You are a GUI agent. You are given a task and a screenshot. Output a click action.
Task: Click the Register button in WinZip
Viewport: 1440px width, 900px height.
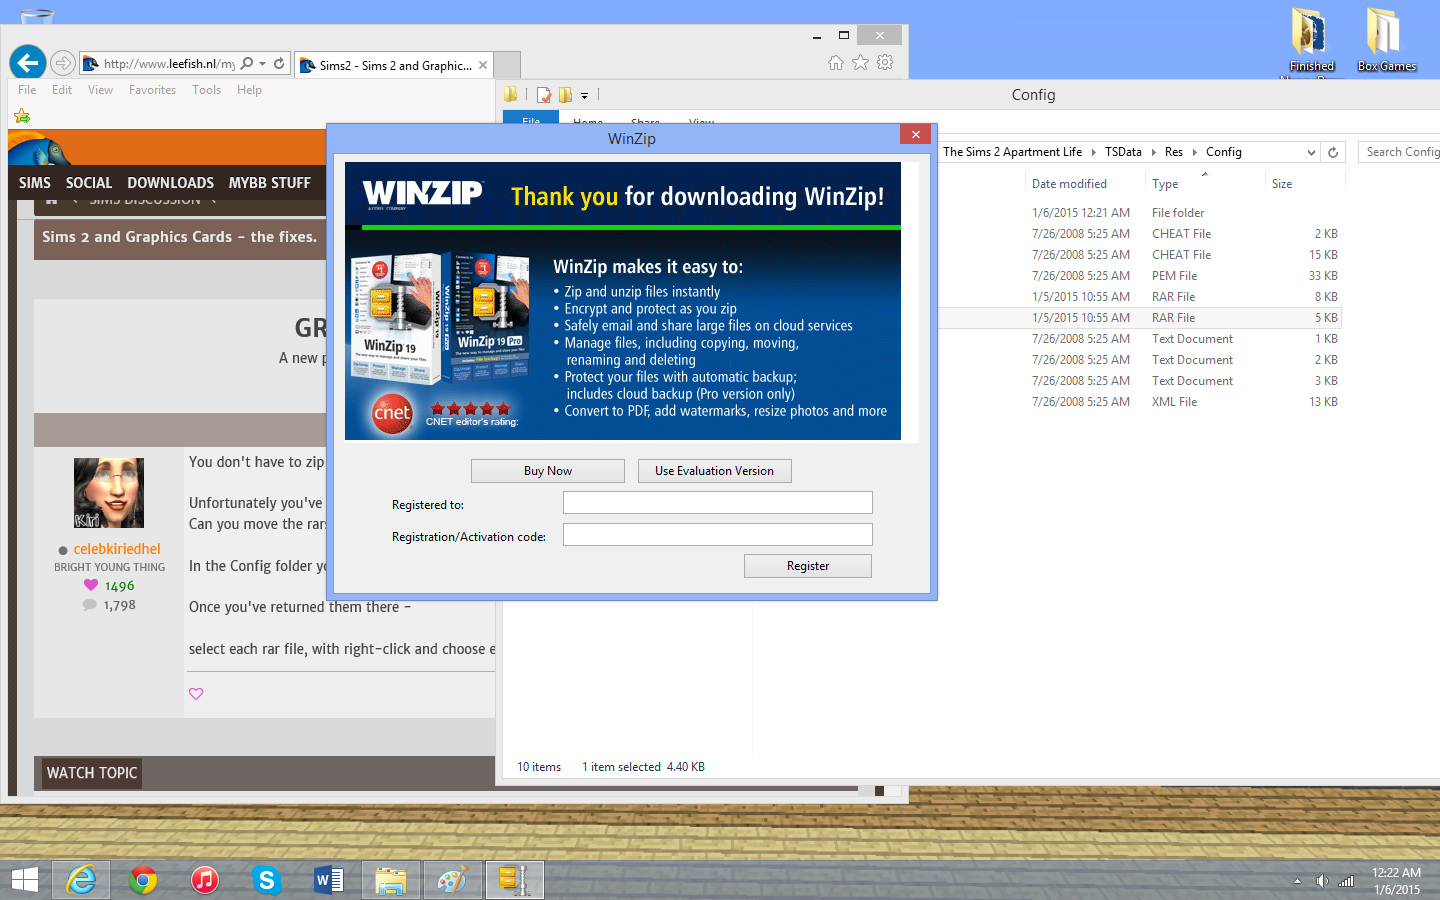(x=807, y=566)
